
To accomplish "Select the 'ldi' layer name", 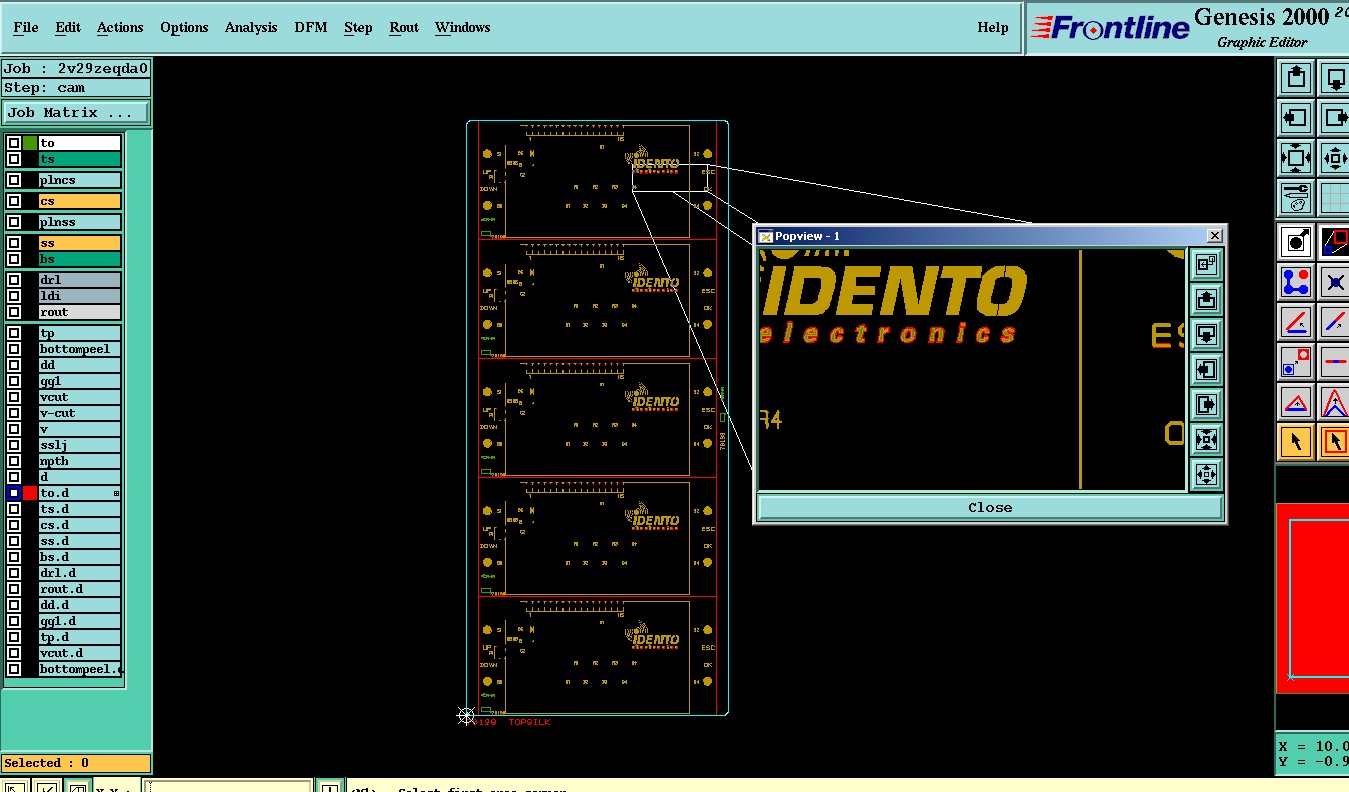I will (x=80, y=296).
